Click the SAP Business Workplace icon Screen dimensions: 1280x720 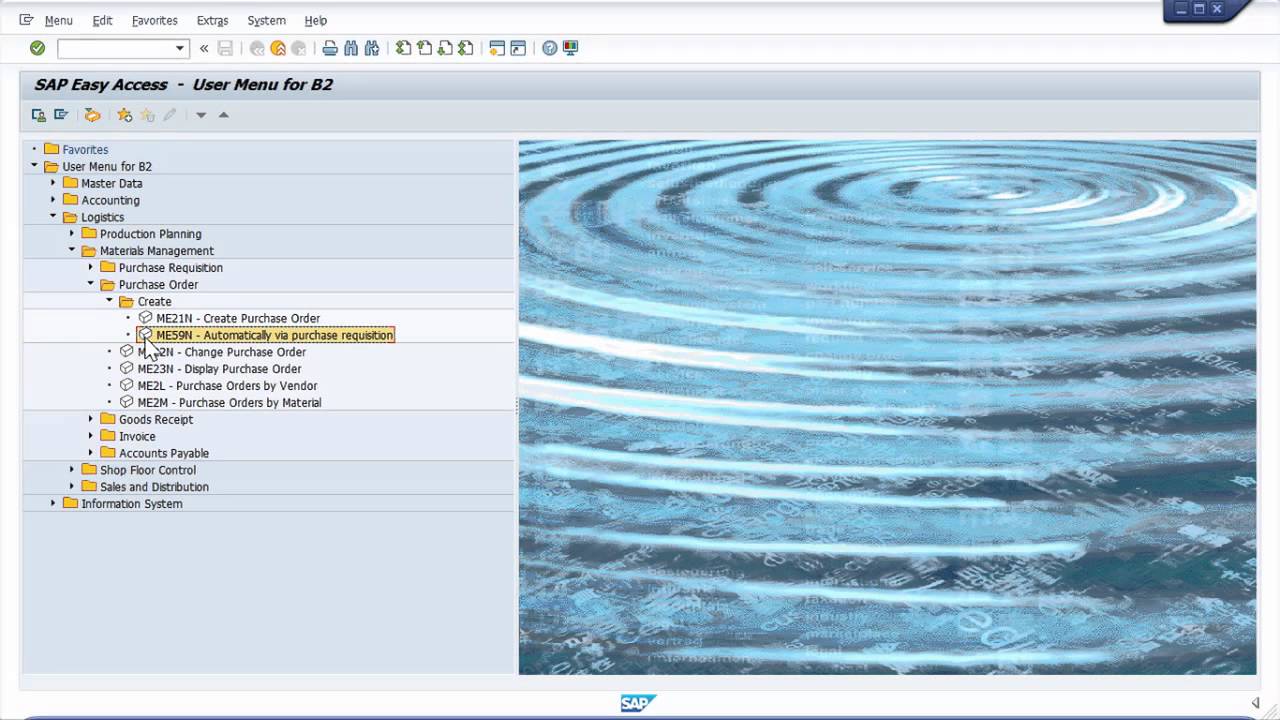(x=92, y=115)
